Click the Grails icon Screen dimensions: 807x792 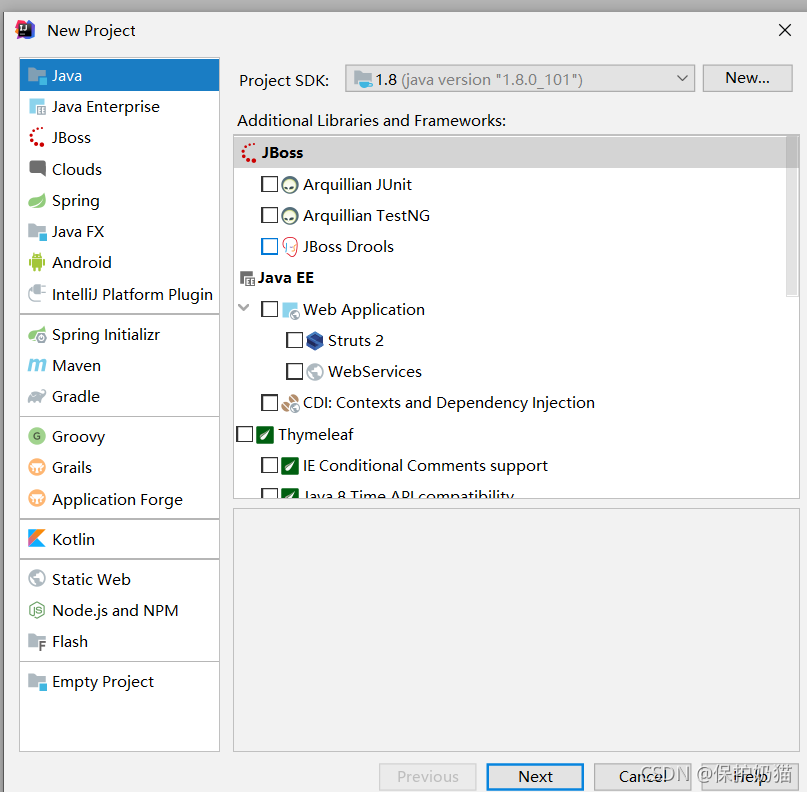[37, 467]
